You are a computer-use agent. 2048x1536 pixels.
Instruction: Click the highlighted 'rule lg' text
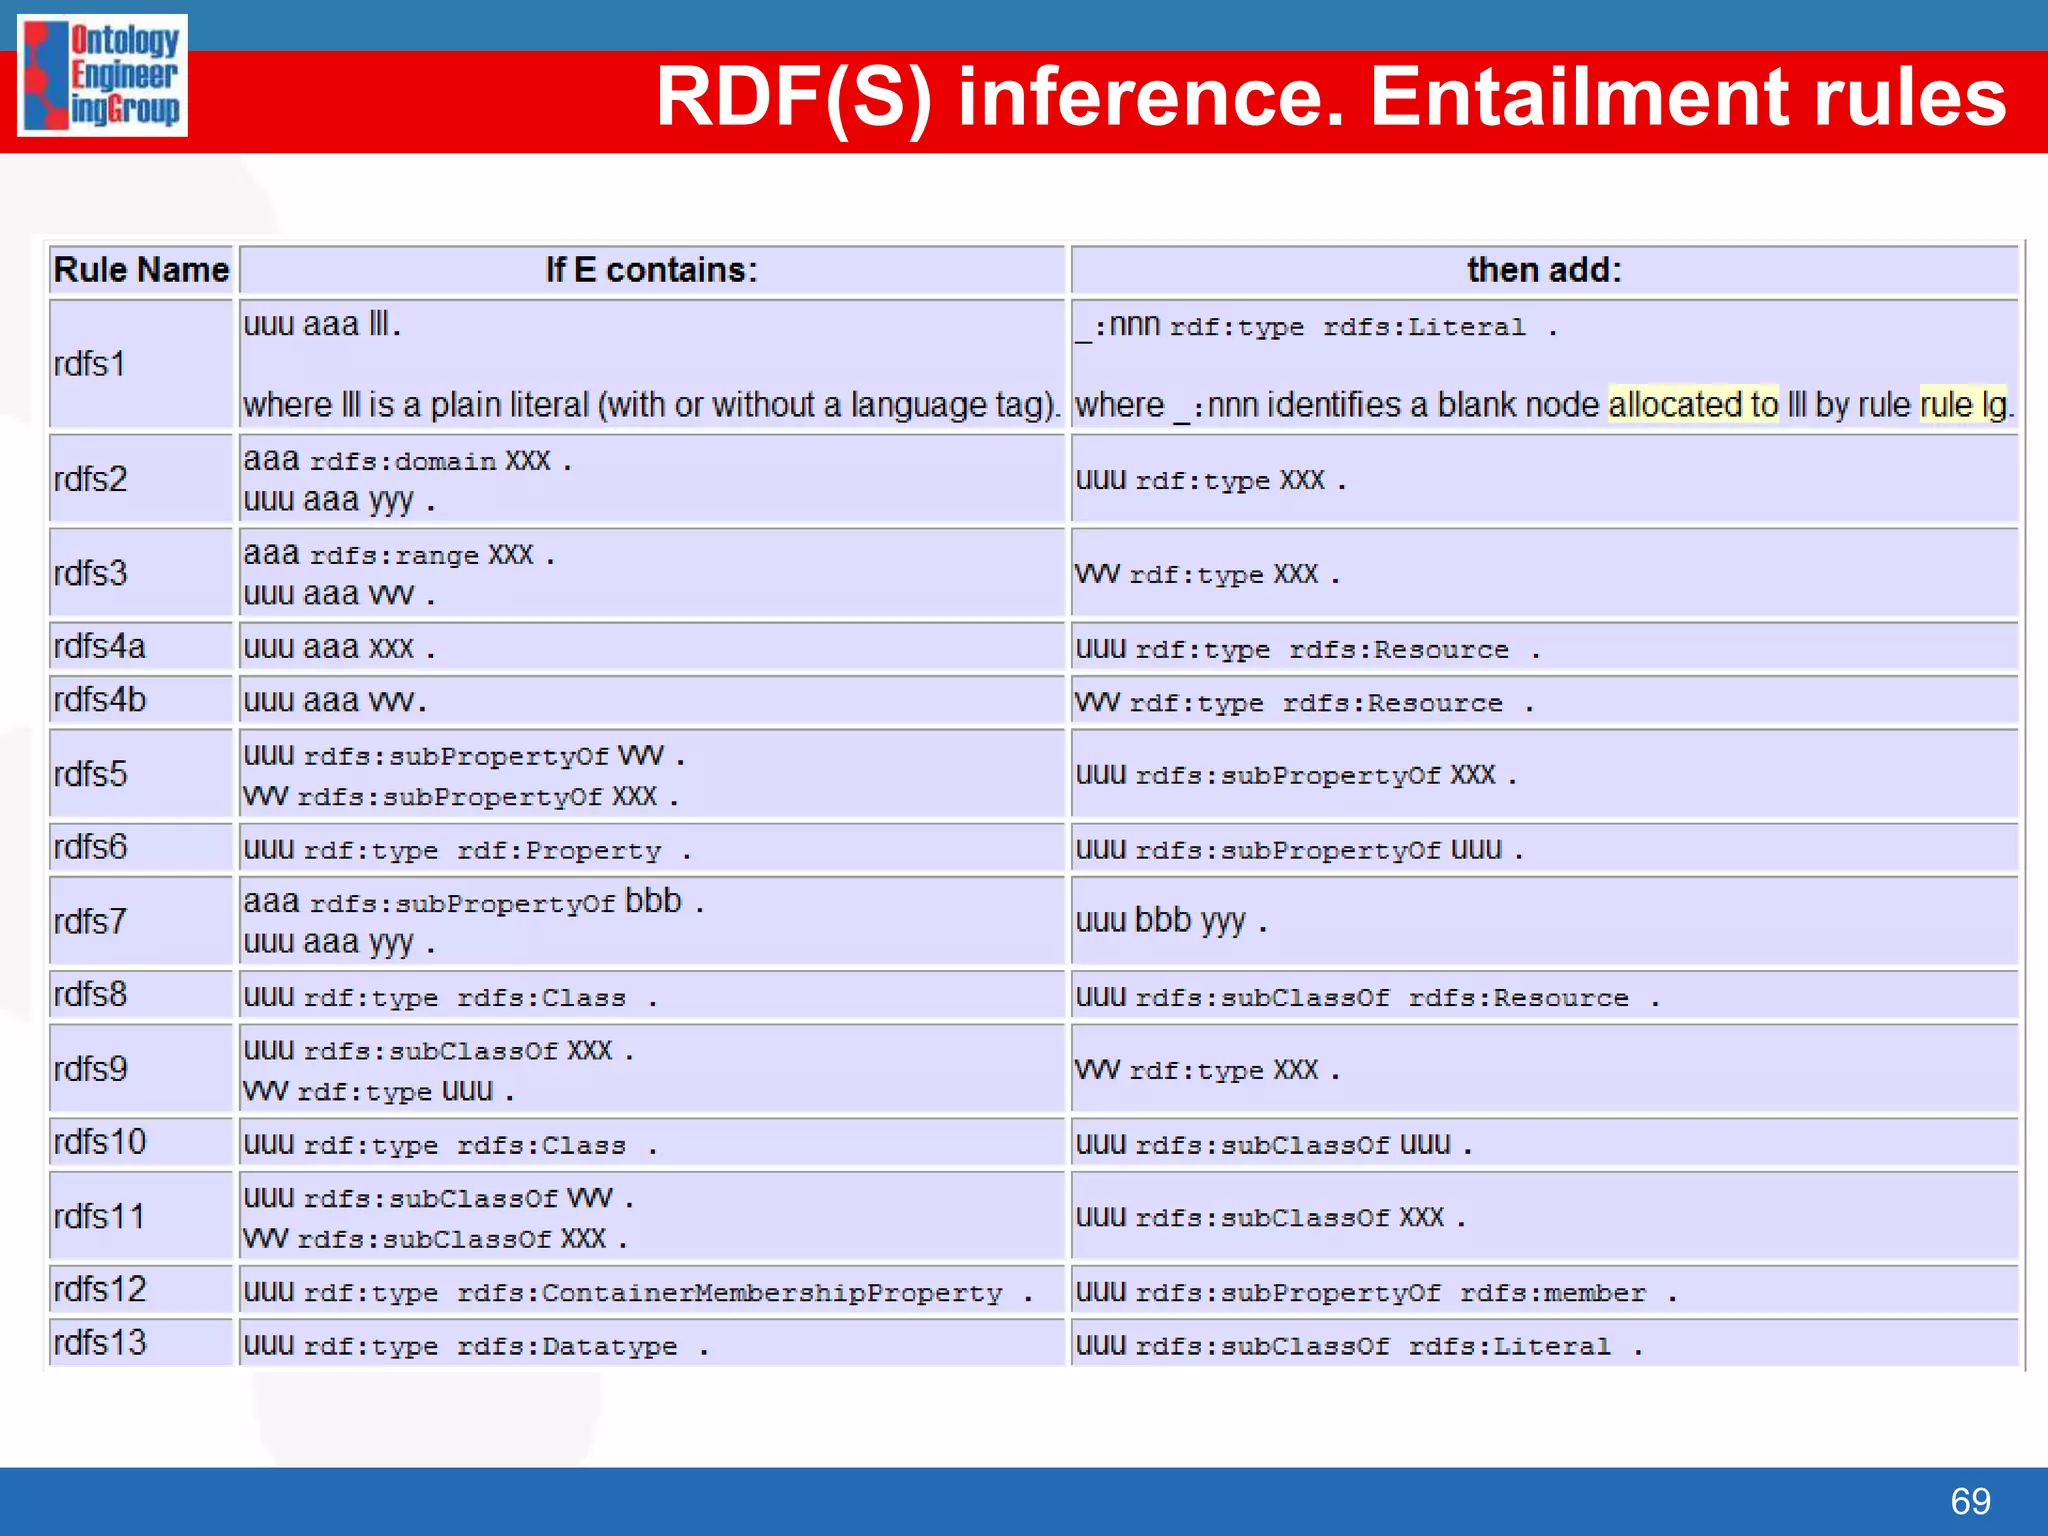coord(1963,405)
